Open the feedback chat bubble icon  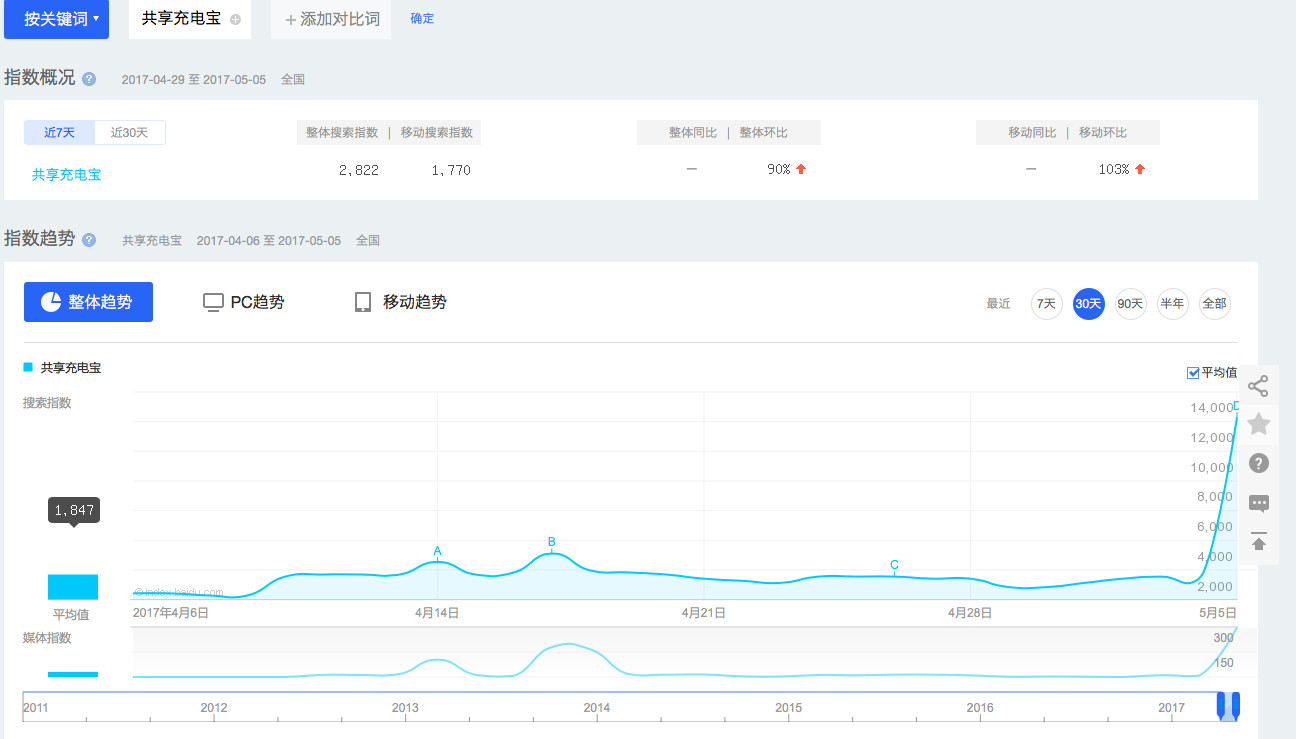click(1258, 503)
